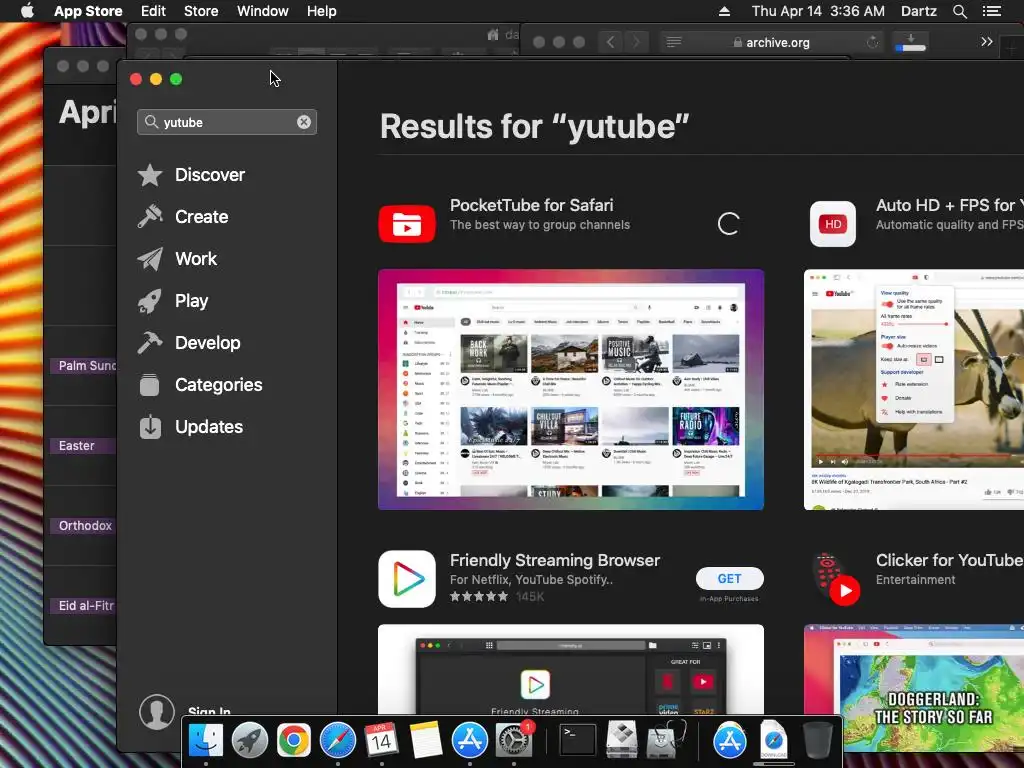Click the eject icon in menu bar
Screen dimensions: 1024x768
724,11
